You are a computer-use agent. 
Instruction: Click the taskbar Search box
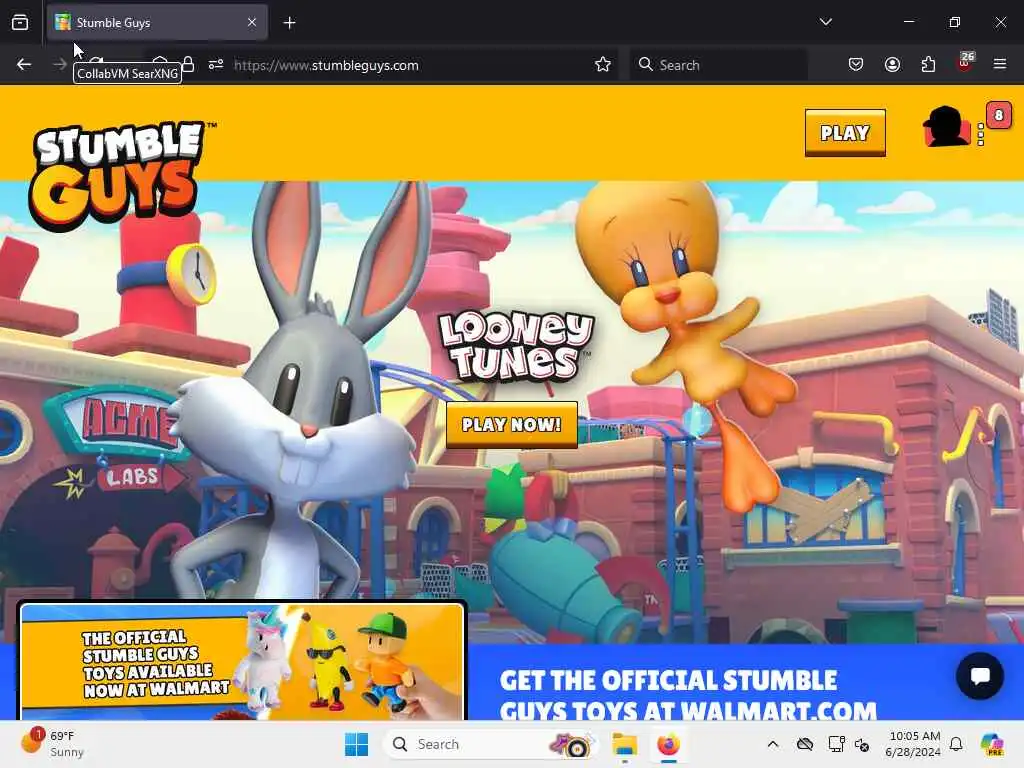coord(491,744)
